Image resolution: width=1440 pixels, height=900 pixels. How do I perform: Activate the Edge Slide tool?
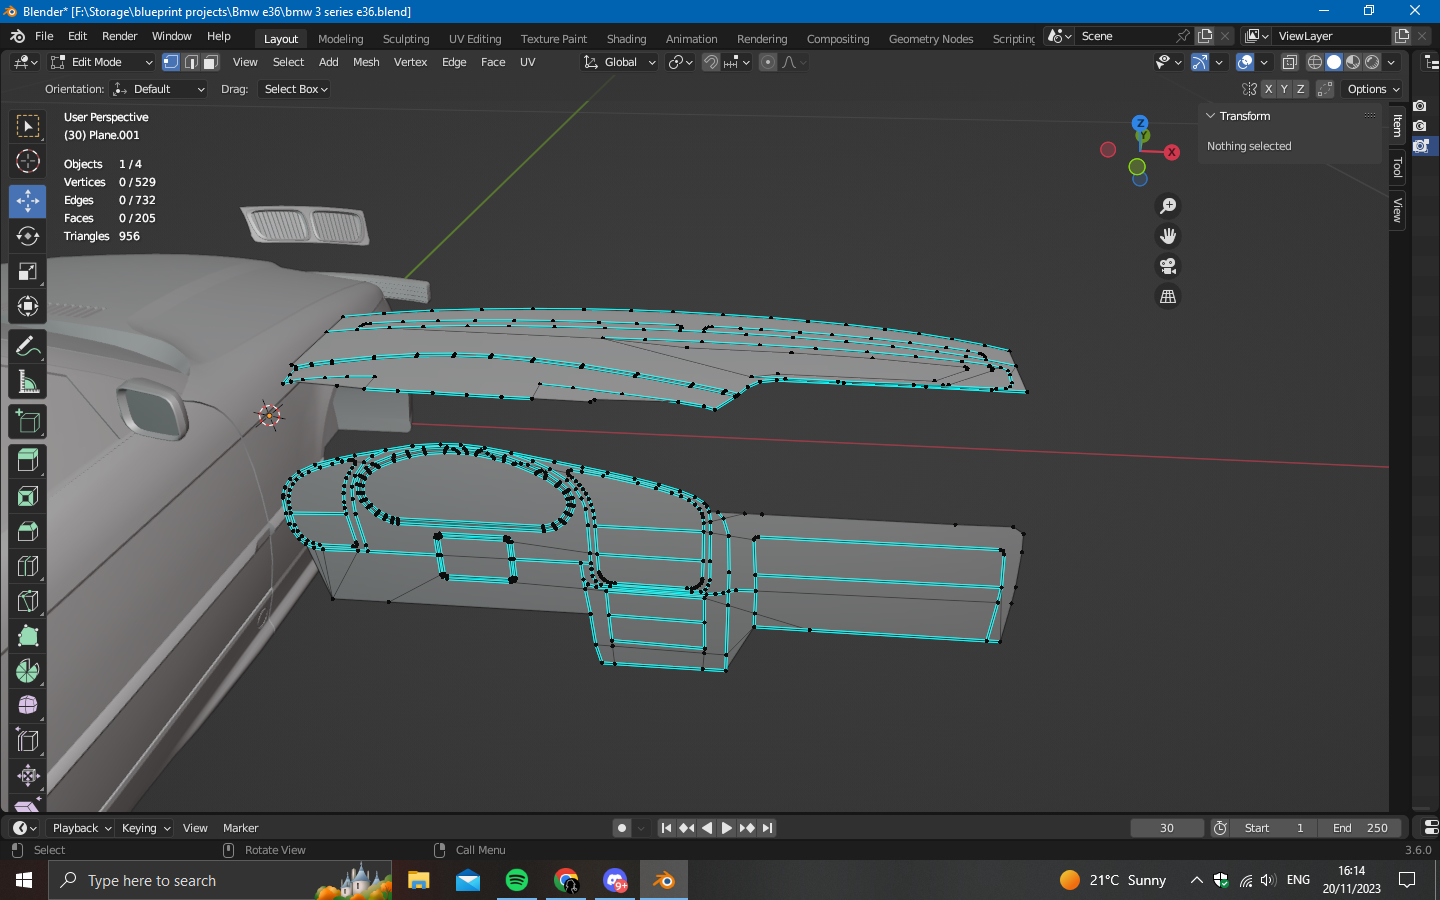click(x=28, y=741)
